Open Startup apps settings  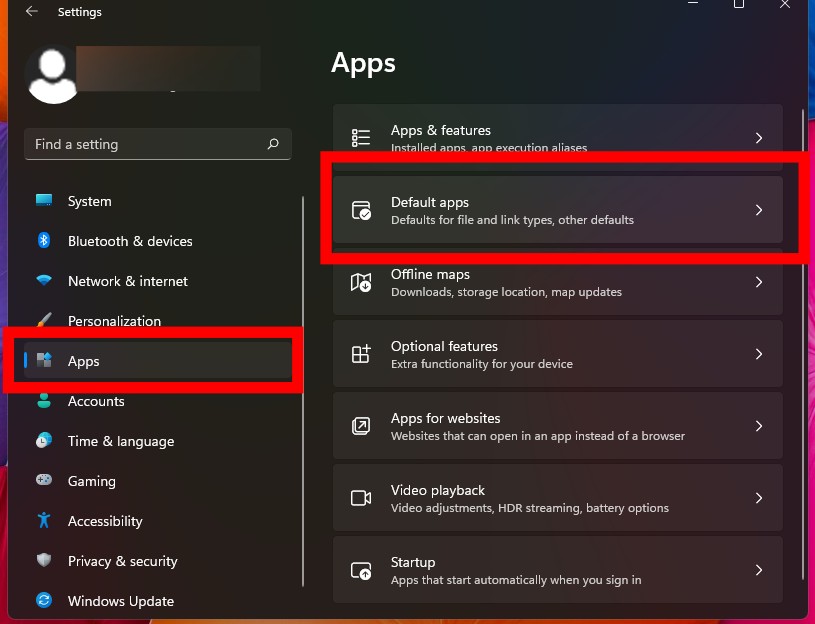tap(558, 570)
